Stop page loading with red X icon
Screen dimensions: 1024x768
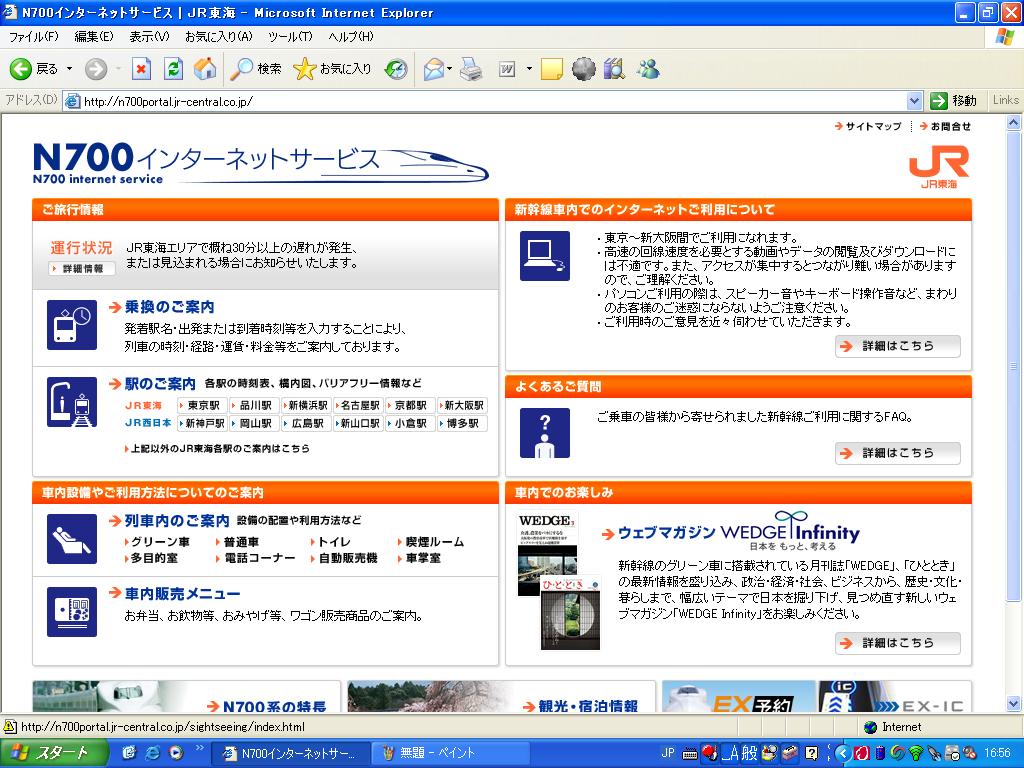coord(141,69)
